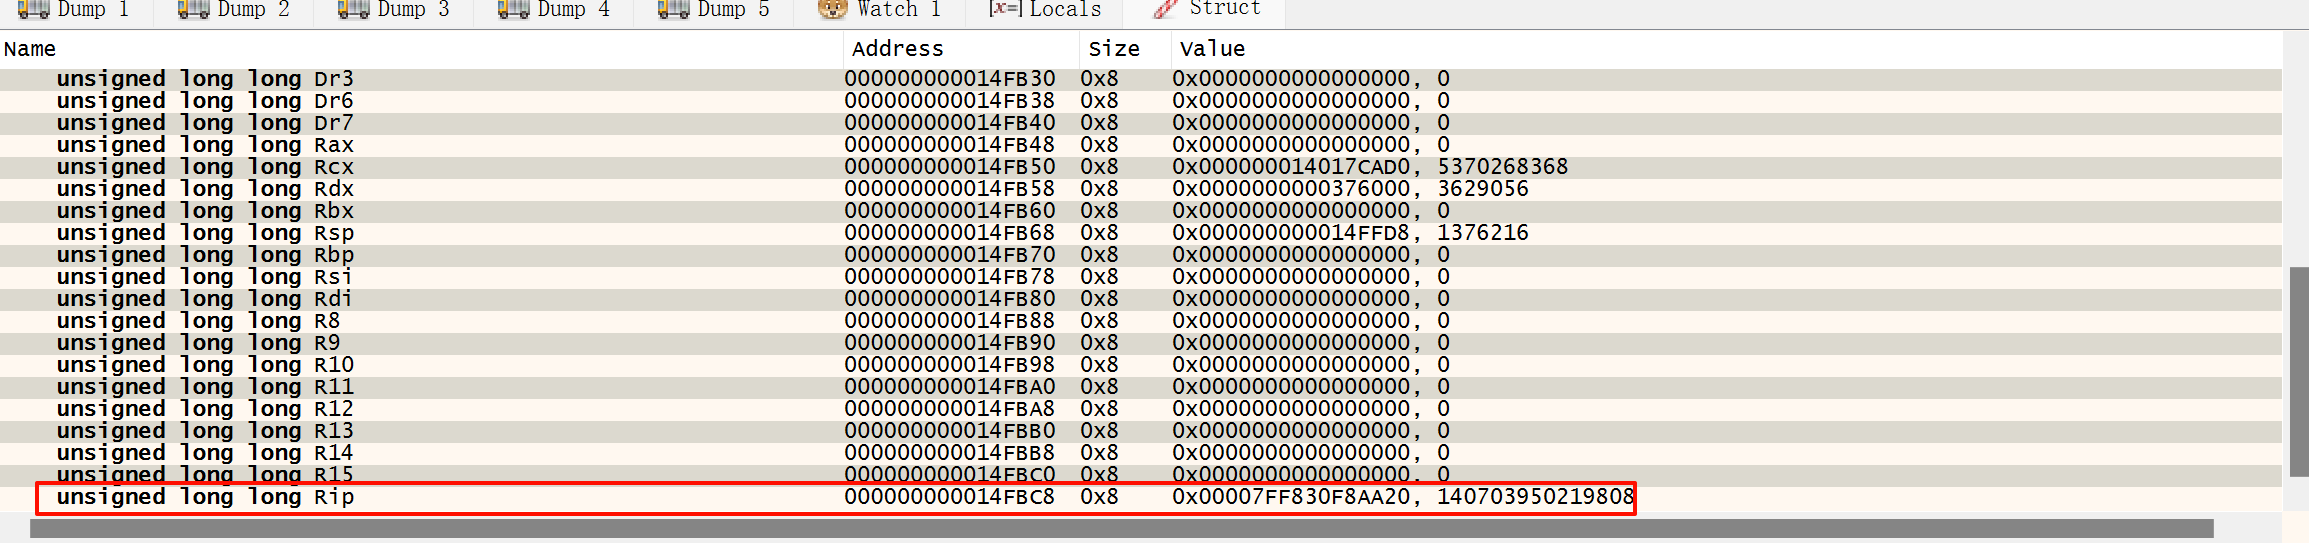Click the Rip value 0x00007FF830F8AA20
This screenshot has width=2309, height=543.
point(1291,497)
